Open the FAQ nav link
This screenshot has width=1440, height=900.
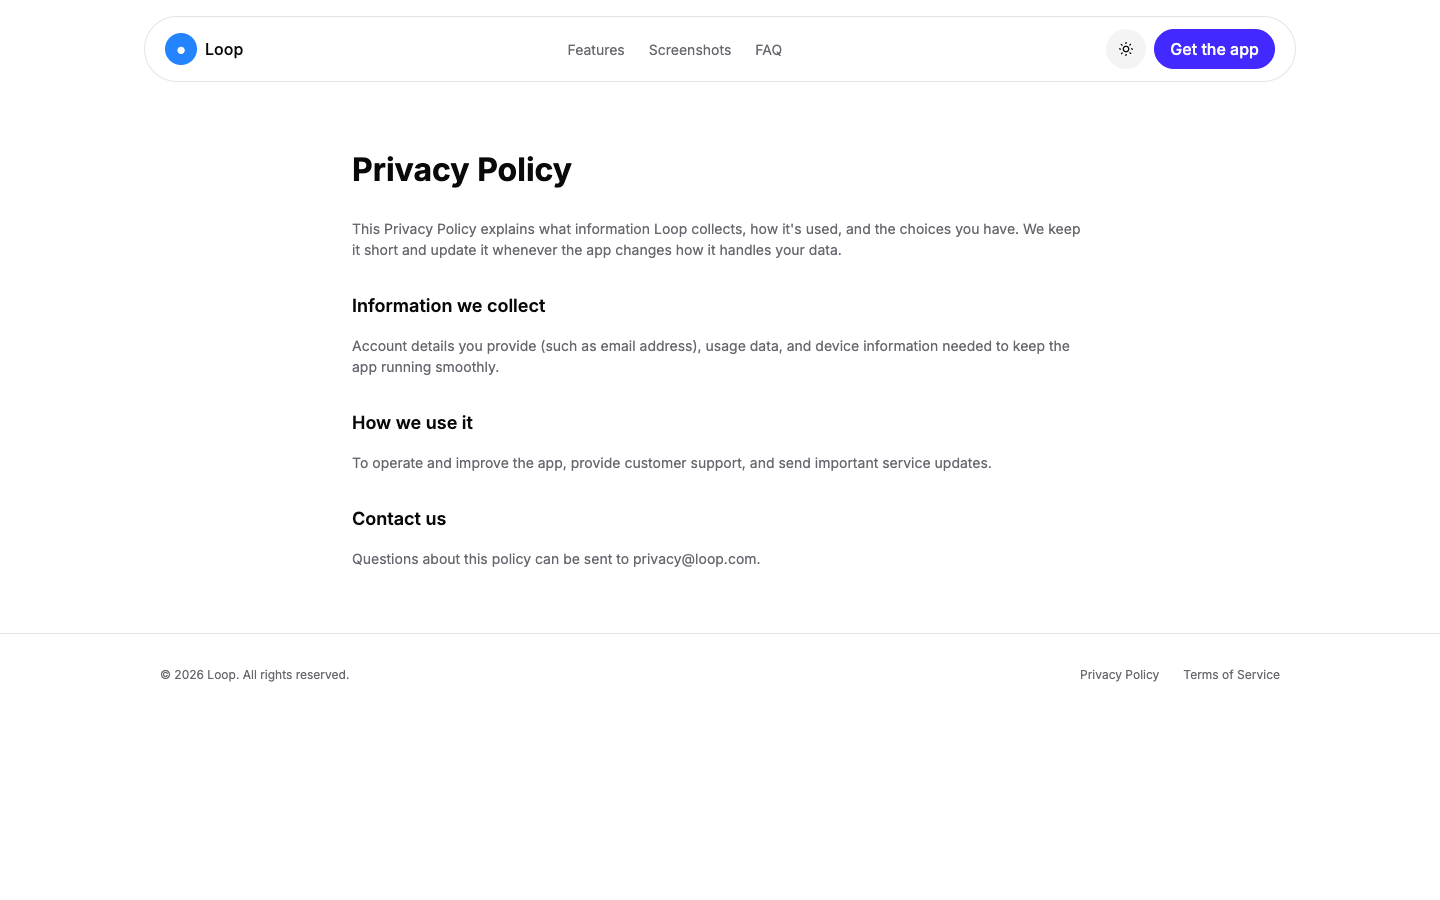pyautogui.click(x=769, y=50)
